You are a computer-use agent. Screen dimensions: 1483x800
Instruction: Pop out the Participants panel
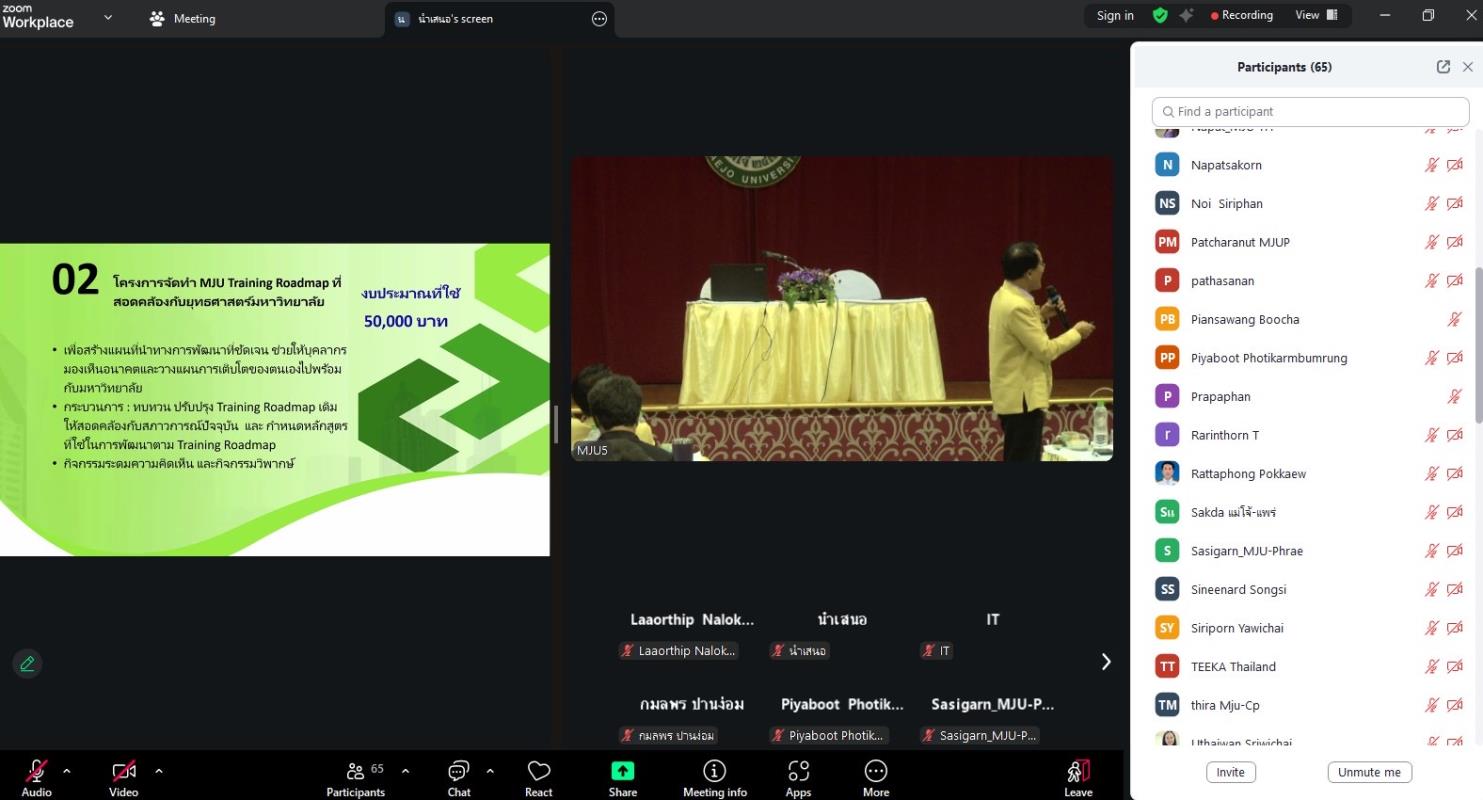pyautogui.click(x=1443, y=67)
